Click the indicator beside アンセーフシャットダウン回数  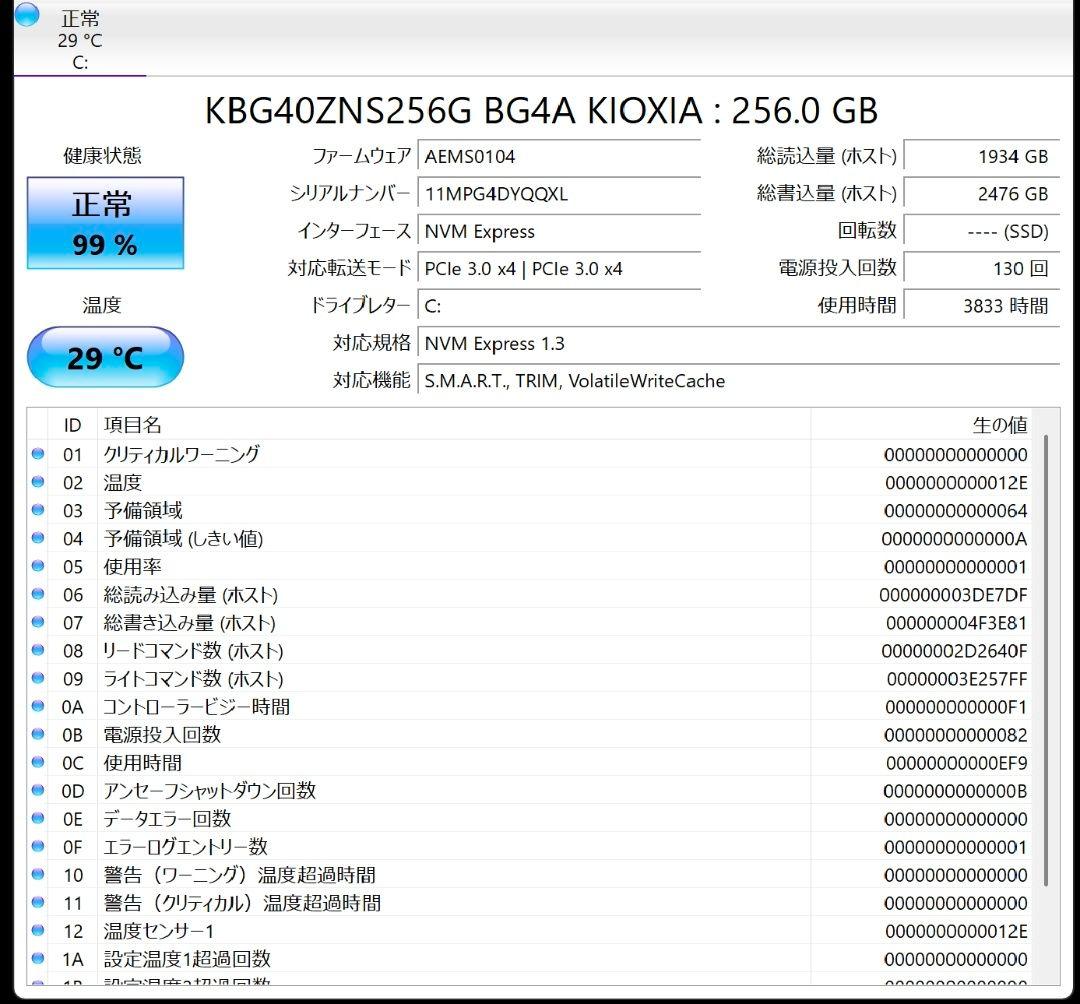point(37,790)
